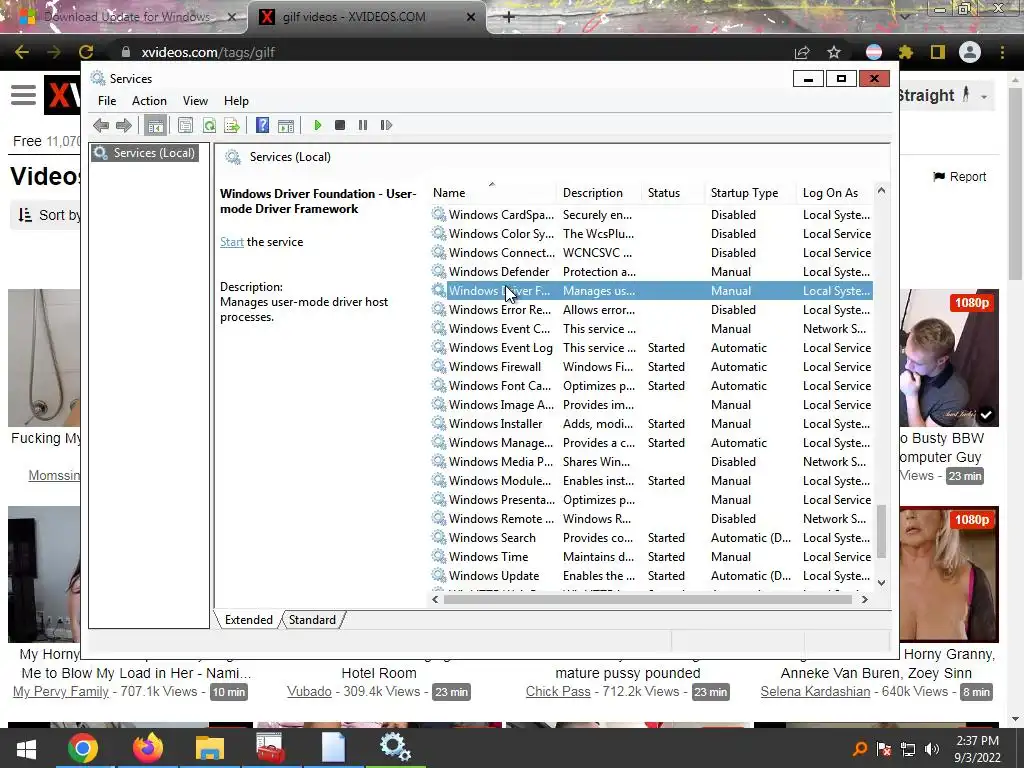1024x768 pixels.
Task: Sort by the Status column header
Action: tap(673, 193)
